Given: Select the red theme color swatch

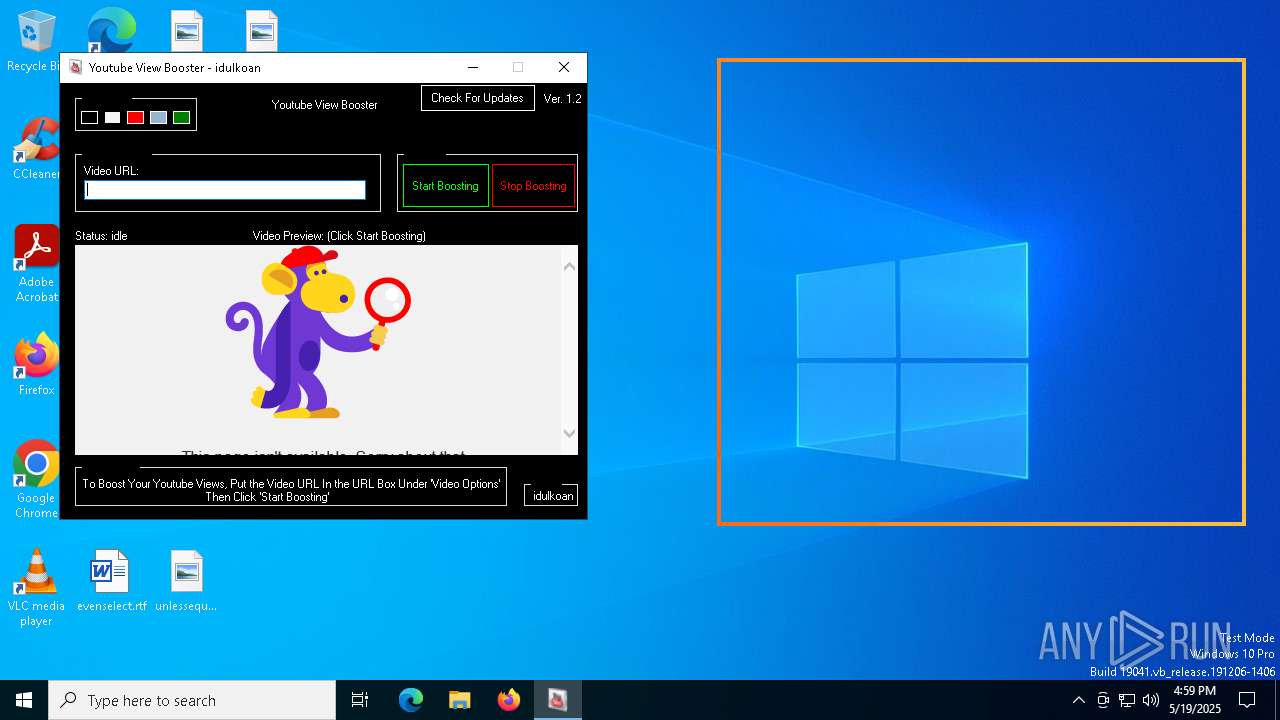Looking at the screenshot, I should pos(135,117).
